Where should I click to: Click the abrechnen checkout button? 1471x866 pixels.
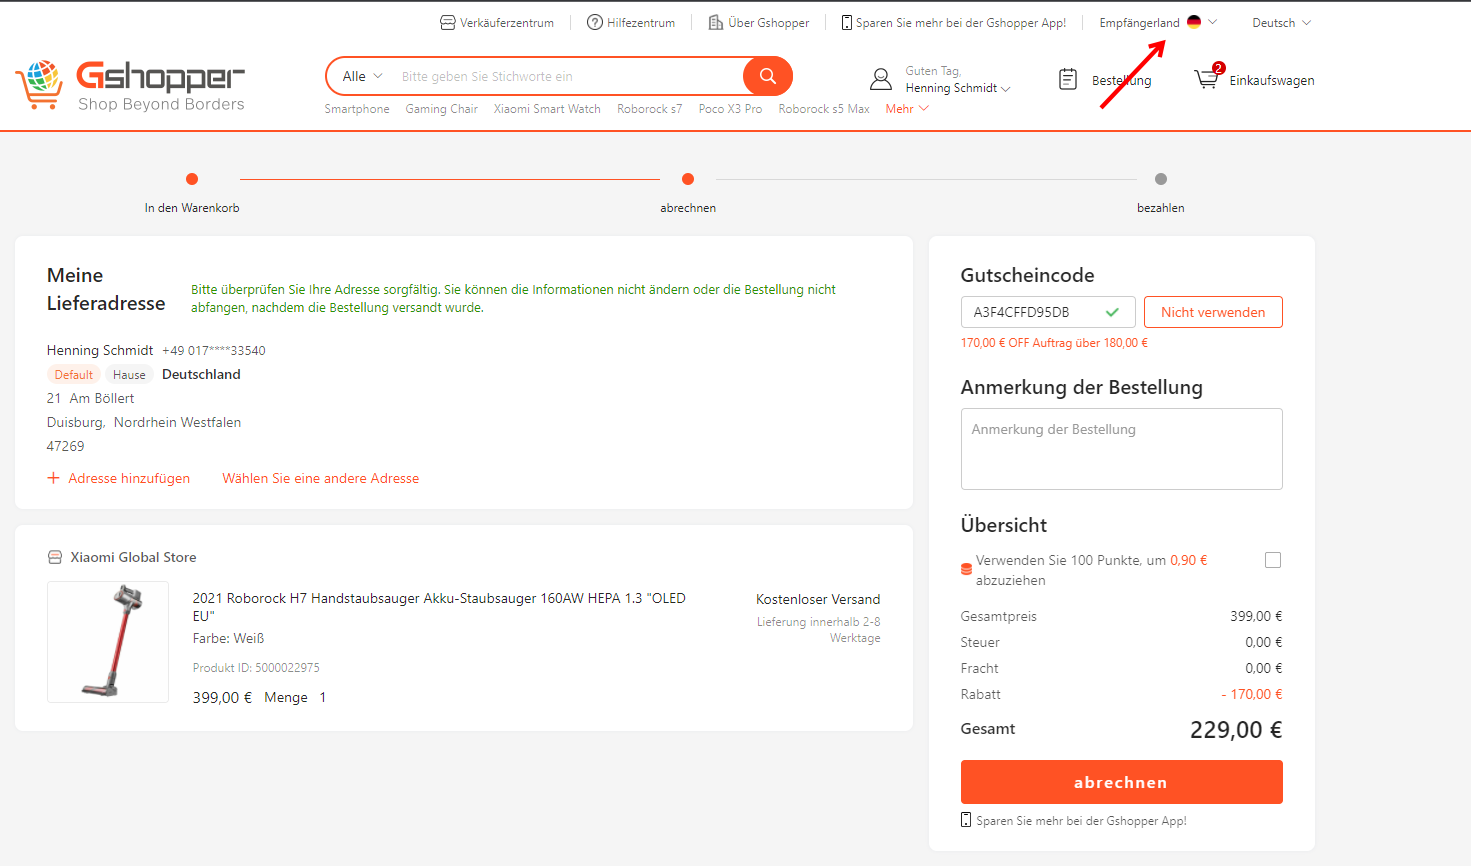pyautogui.click(x=1121, y=782)
